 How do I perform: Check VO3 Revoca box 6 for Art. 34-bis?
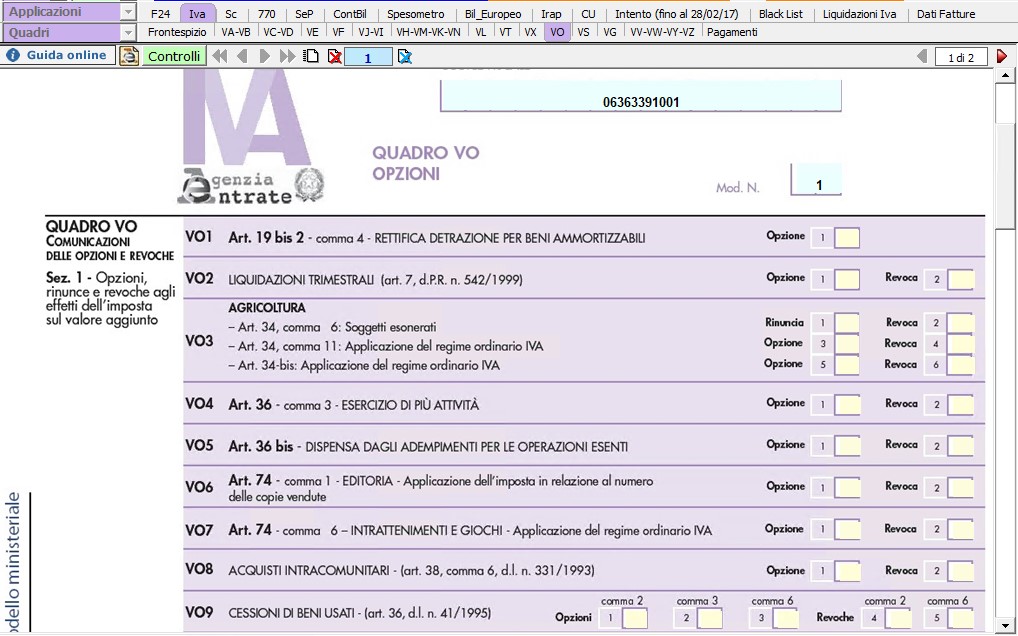[960, 365]
